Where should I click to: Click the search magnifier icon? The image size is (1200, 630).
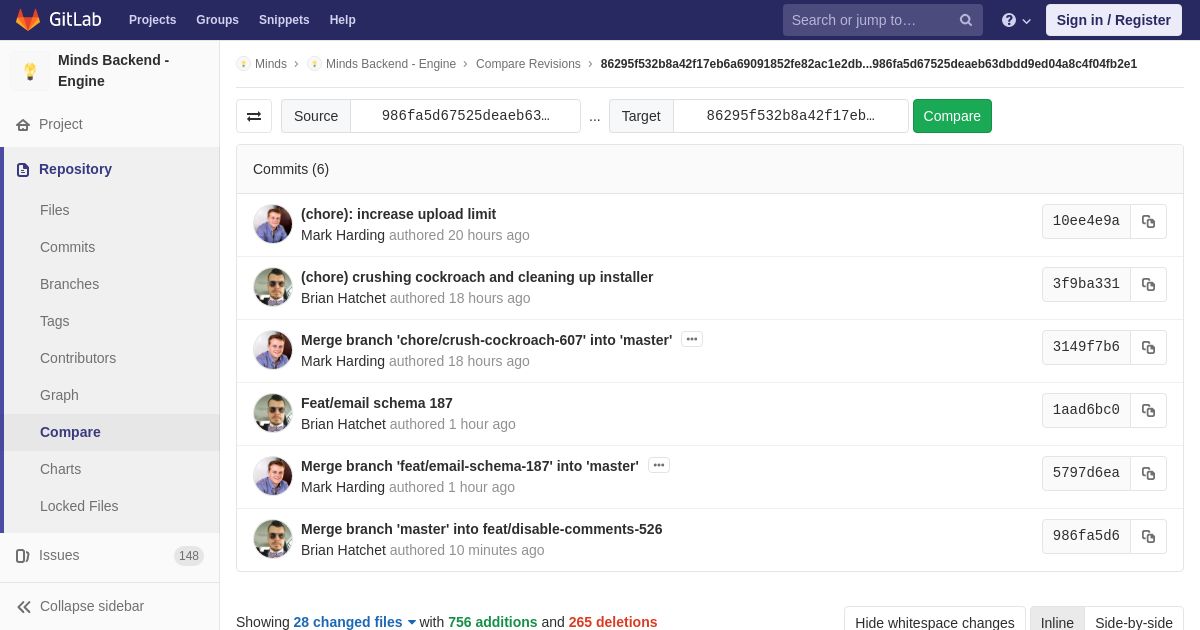click(966, 20)
